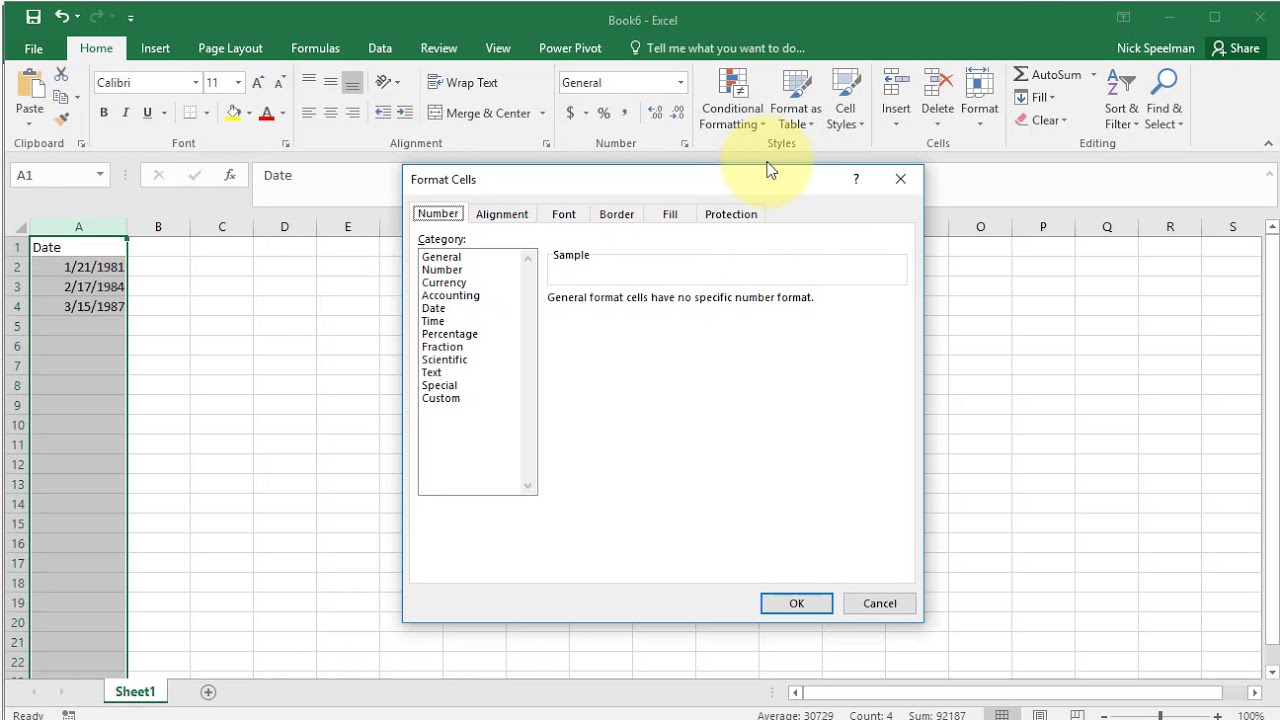Open the font name dropdown
Screen dimensions: 1280x720
click(x=195, y=83)
